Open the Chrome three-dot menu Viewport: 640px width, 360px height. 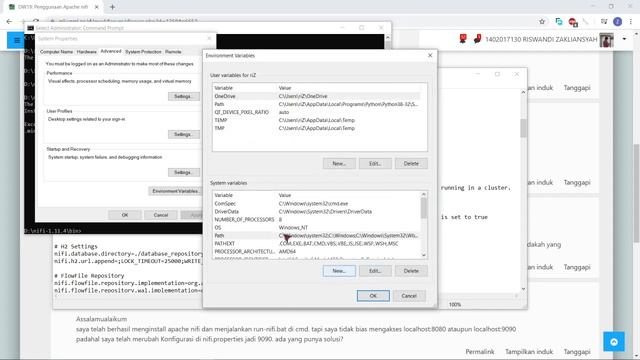tap(631, 22)
